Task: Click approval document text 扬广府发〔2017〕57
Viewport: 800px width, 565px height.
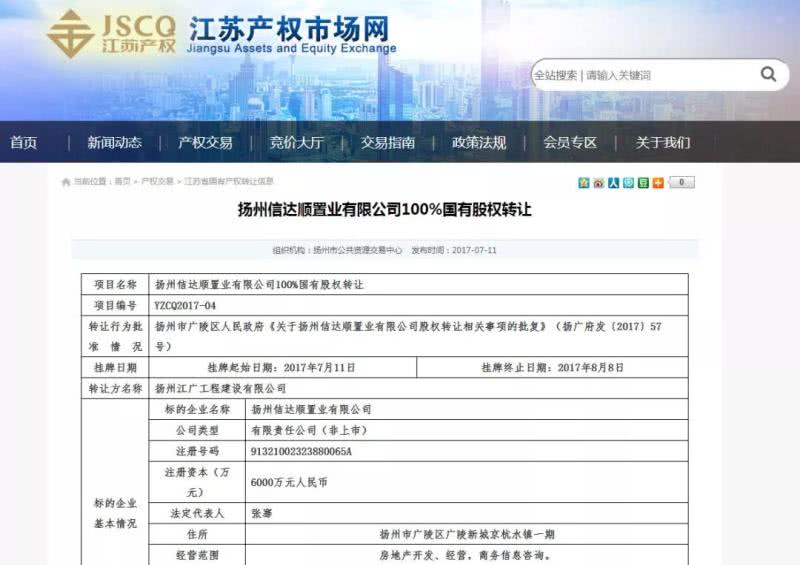Action: (612, 326)
